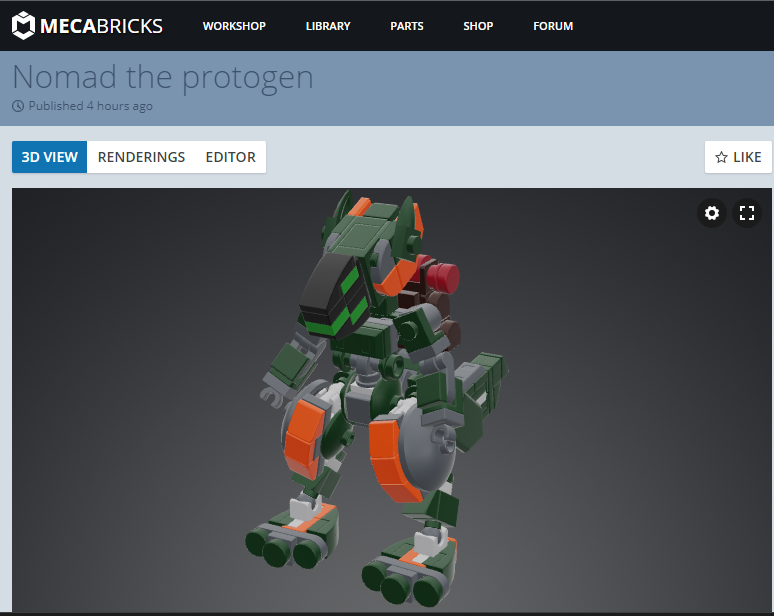This screenshot has width=774, height=616.
Task: Open the PARTS page
Action: coord(407,26)
